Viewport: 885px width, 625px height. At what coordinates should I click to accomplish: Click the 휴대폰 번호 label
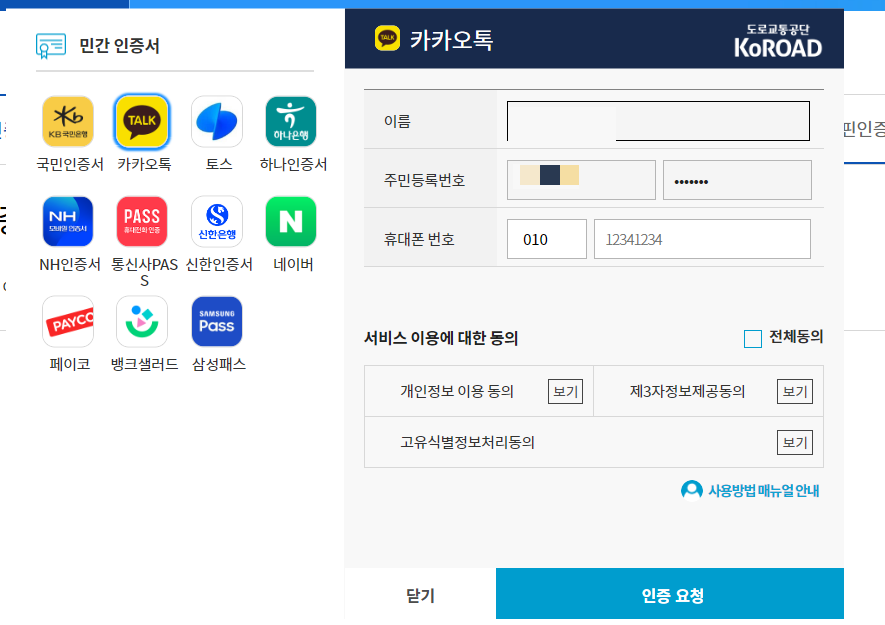419,239
